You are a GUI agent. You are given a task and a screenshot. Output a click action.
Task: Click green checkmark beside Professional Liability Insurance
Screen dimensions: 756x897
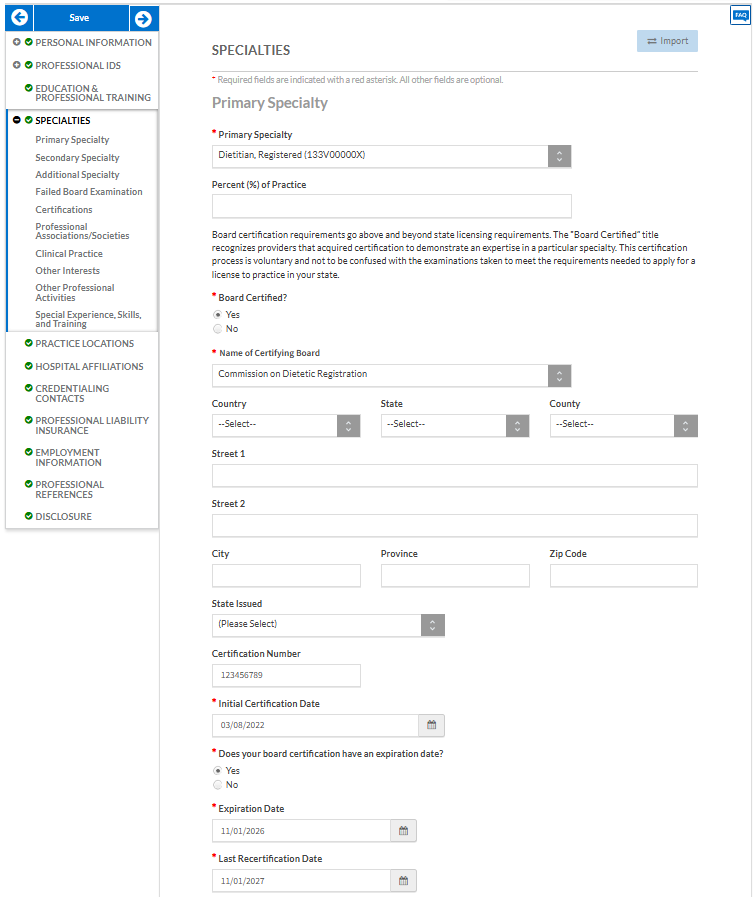tap(29, 419)
